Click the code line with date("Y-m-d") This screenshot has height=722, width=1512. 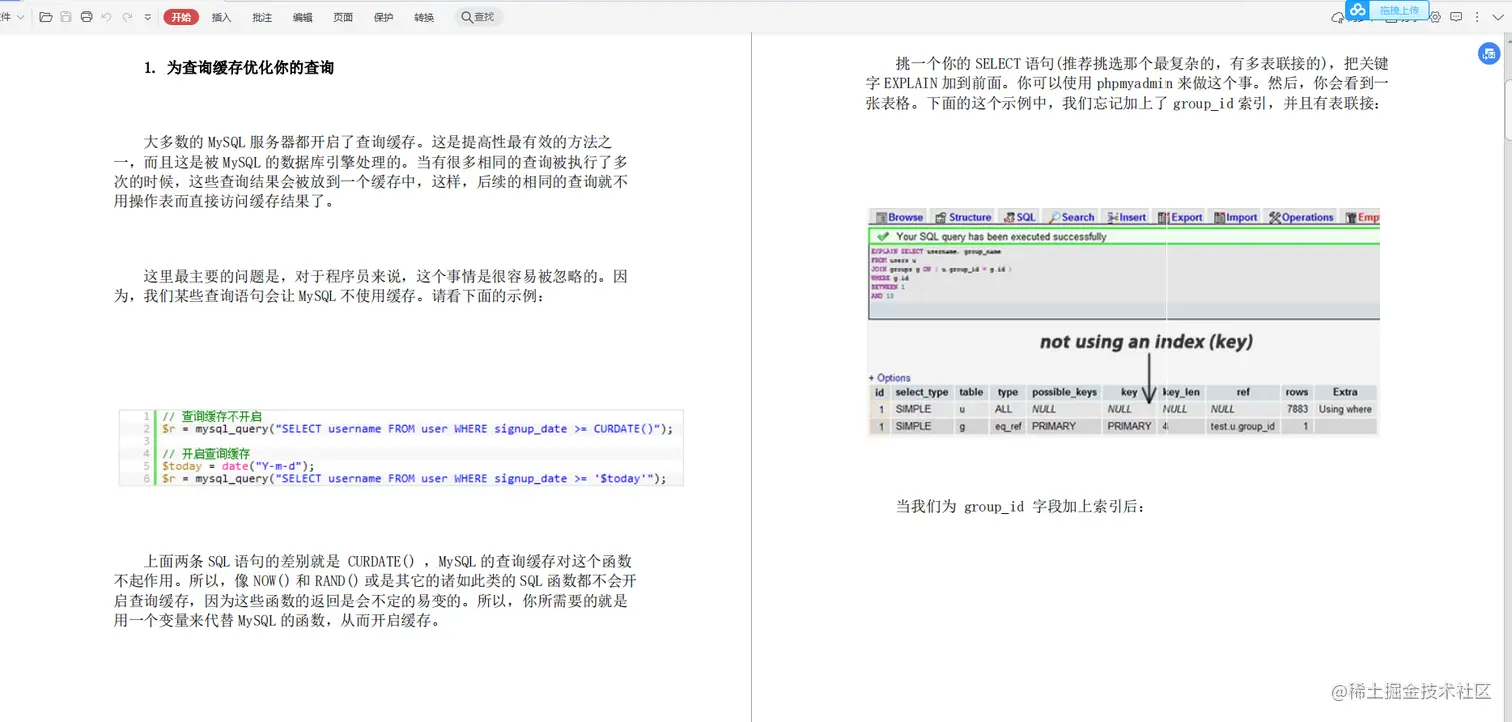tap(238, 466)
